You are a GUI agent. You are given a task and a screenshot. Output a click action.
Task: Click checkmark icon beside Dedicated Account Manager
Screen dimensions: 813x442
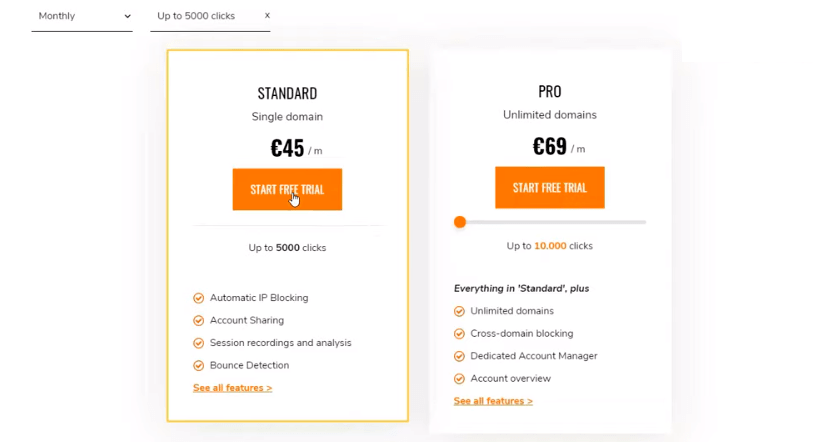coord(459,356)
